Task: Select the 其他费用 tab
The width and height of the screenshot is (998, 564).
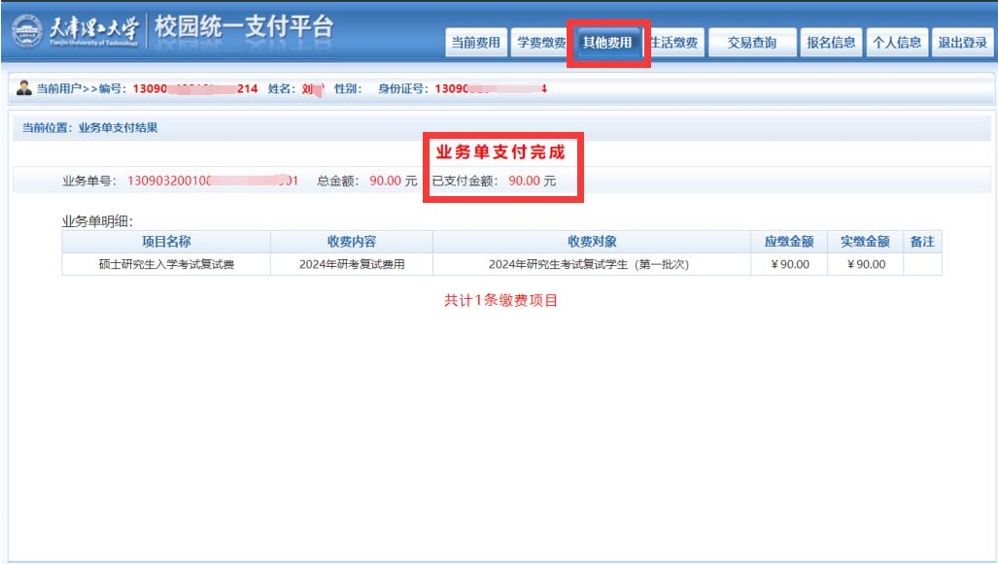Action: point(607,43)
